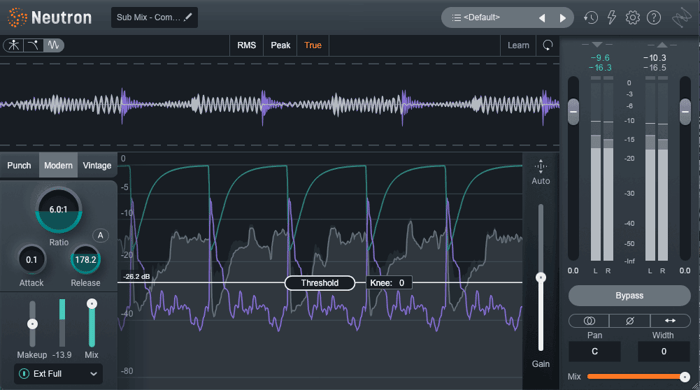Image resolution: width=700 pixels, height=390 pixels.
Task: Click the Ratio knob 6.0:1
Action: click(x=58, y=209)
